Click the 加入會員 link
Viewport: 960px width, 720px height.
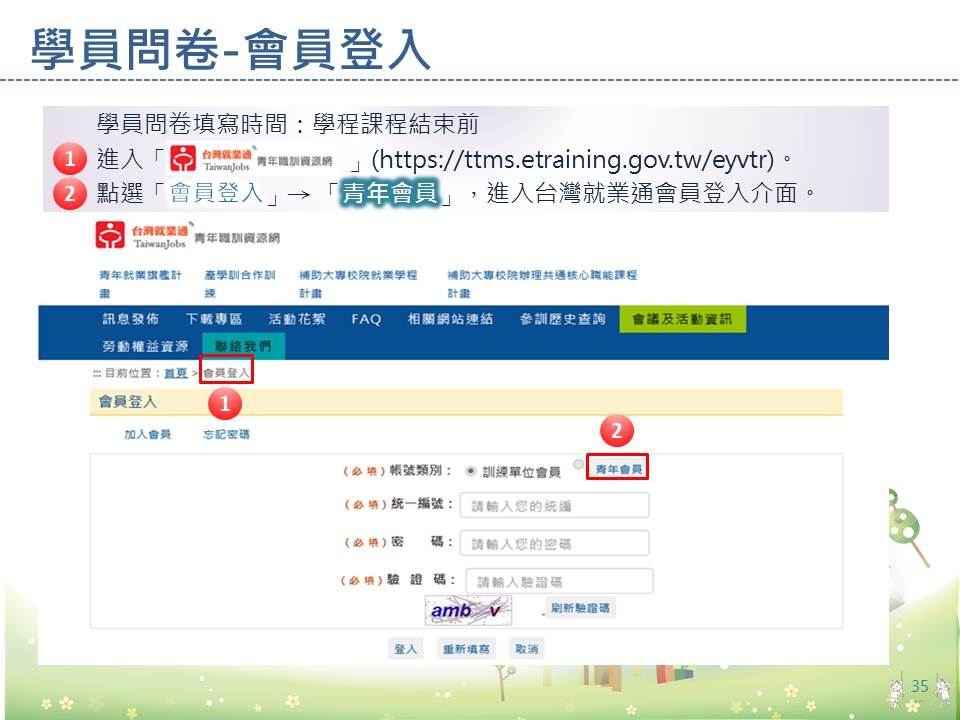coord(147,435)
